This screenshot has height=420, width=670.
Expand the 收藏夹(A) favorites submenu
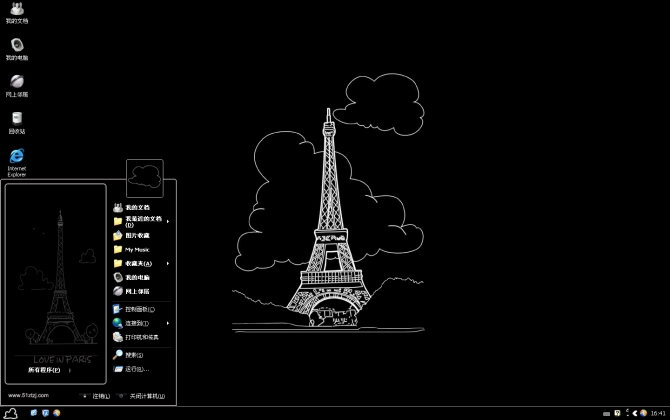pos(141,264)
